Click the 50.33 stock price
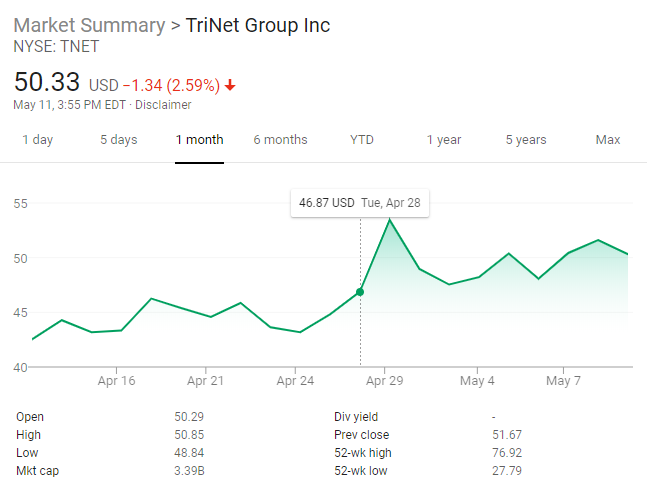 point(46,82)
